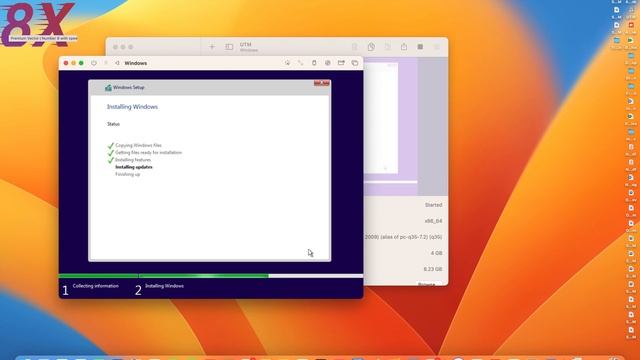The image size is (640, 360).
Task: Toggle the sidebar icon in the UTM window
Action: tap(229, 47)
